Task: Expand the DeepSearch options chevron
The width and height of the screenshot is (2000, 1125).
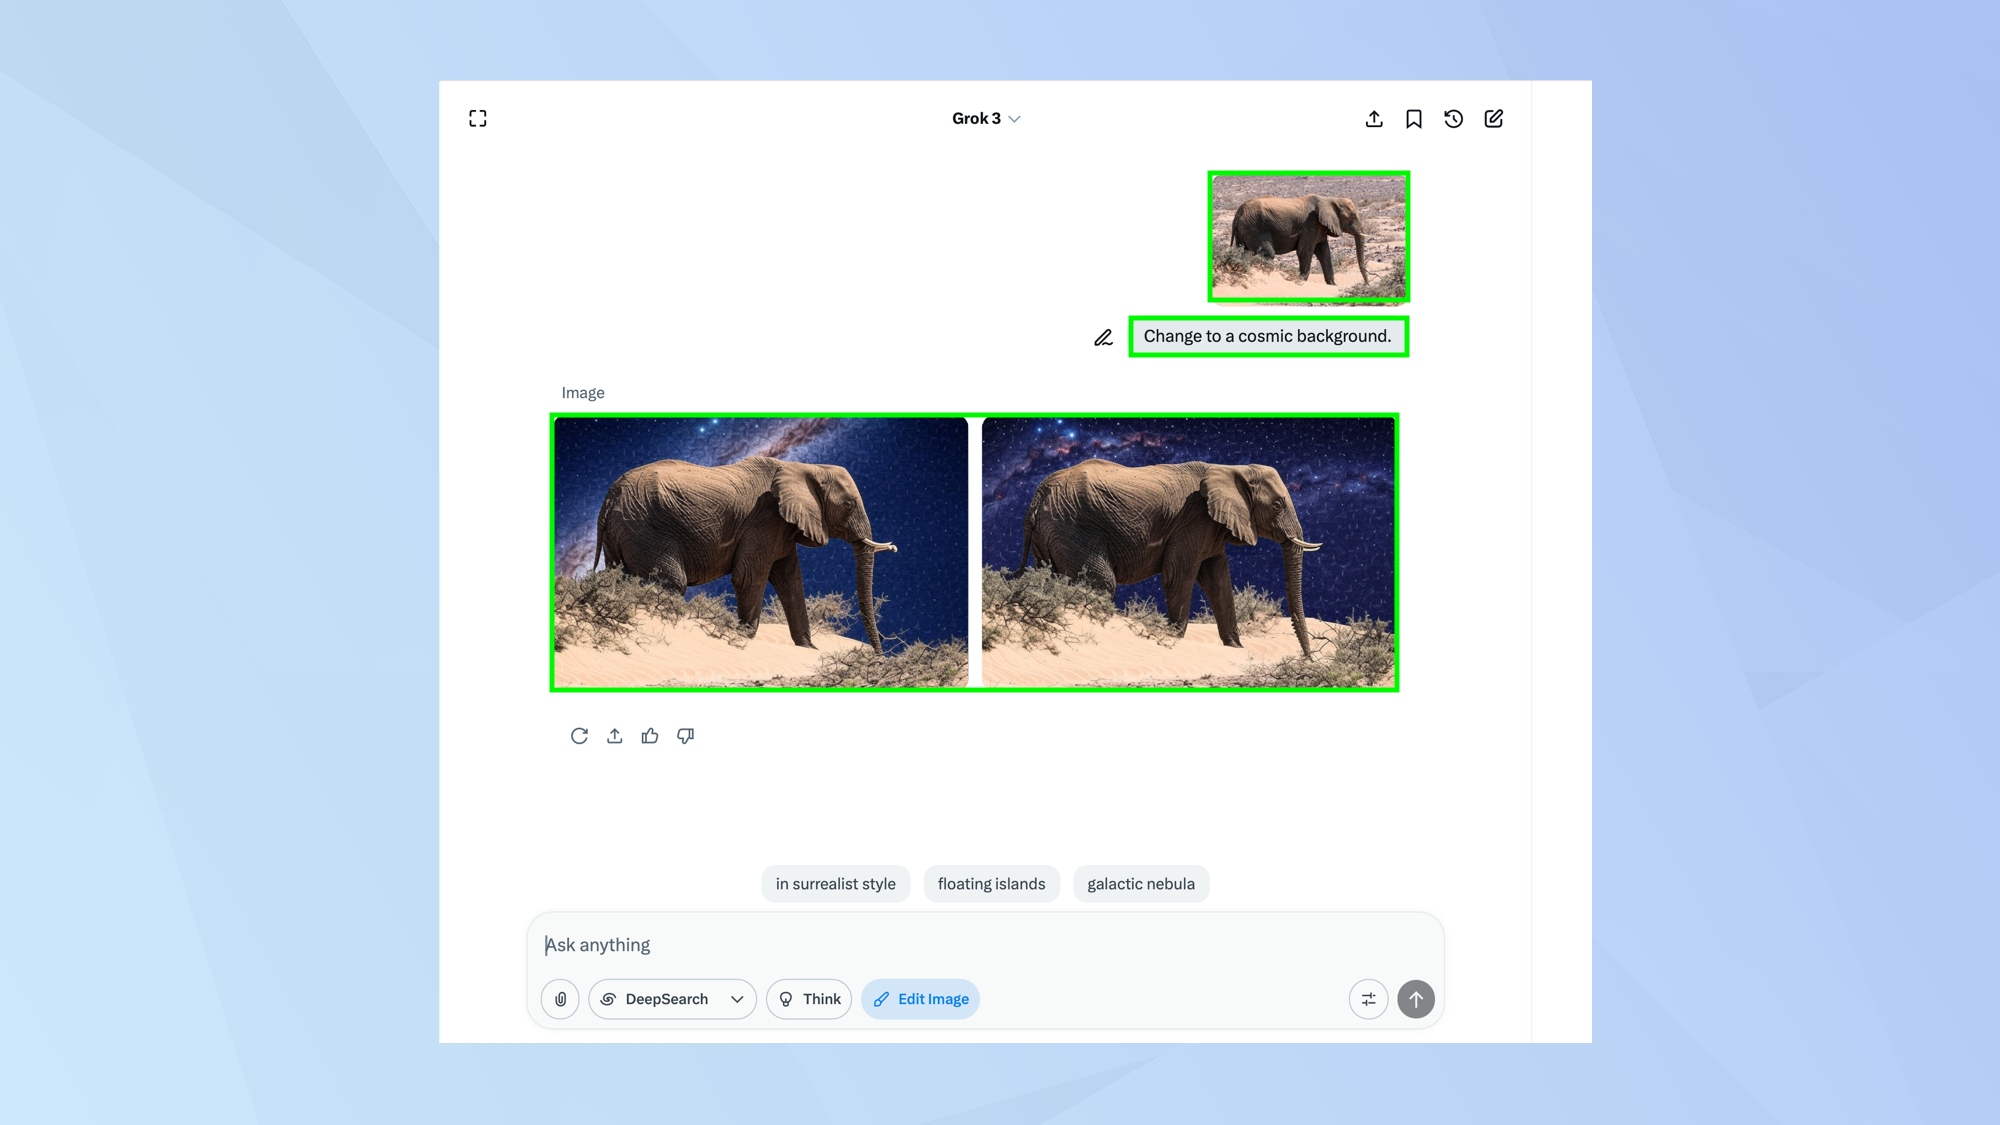Action: (x=737, y=999)
